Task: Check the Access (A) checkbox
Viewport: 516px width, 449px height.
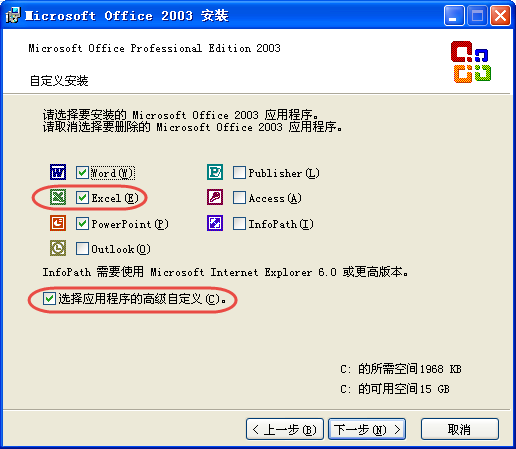Action: point(239,198)
